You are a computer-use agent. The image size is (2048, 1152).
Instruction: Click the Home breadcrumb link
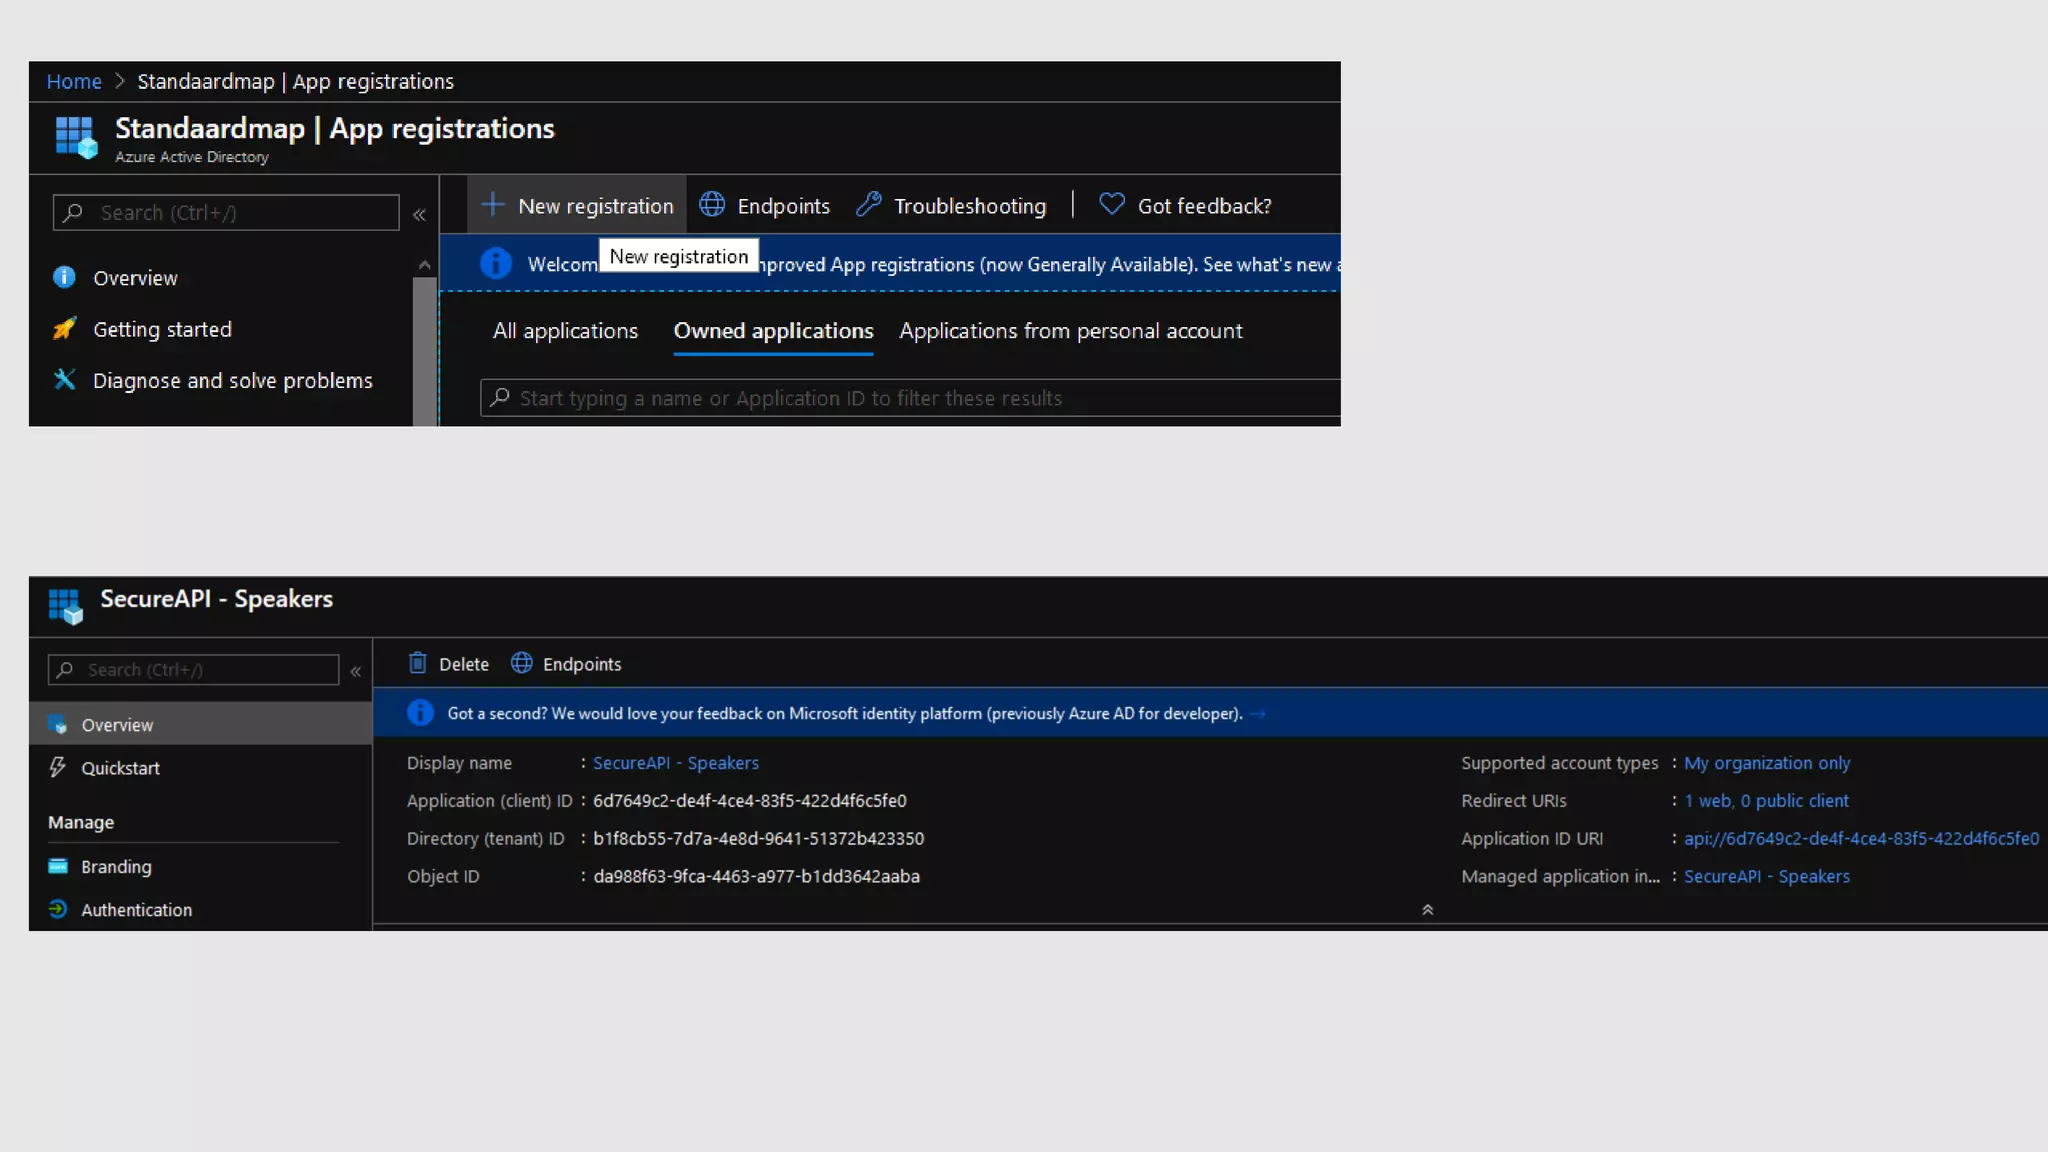pyautogui.click(x=74, y=81)
